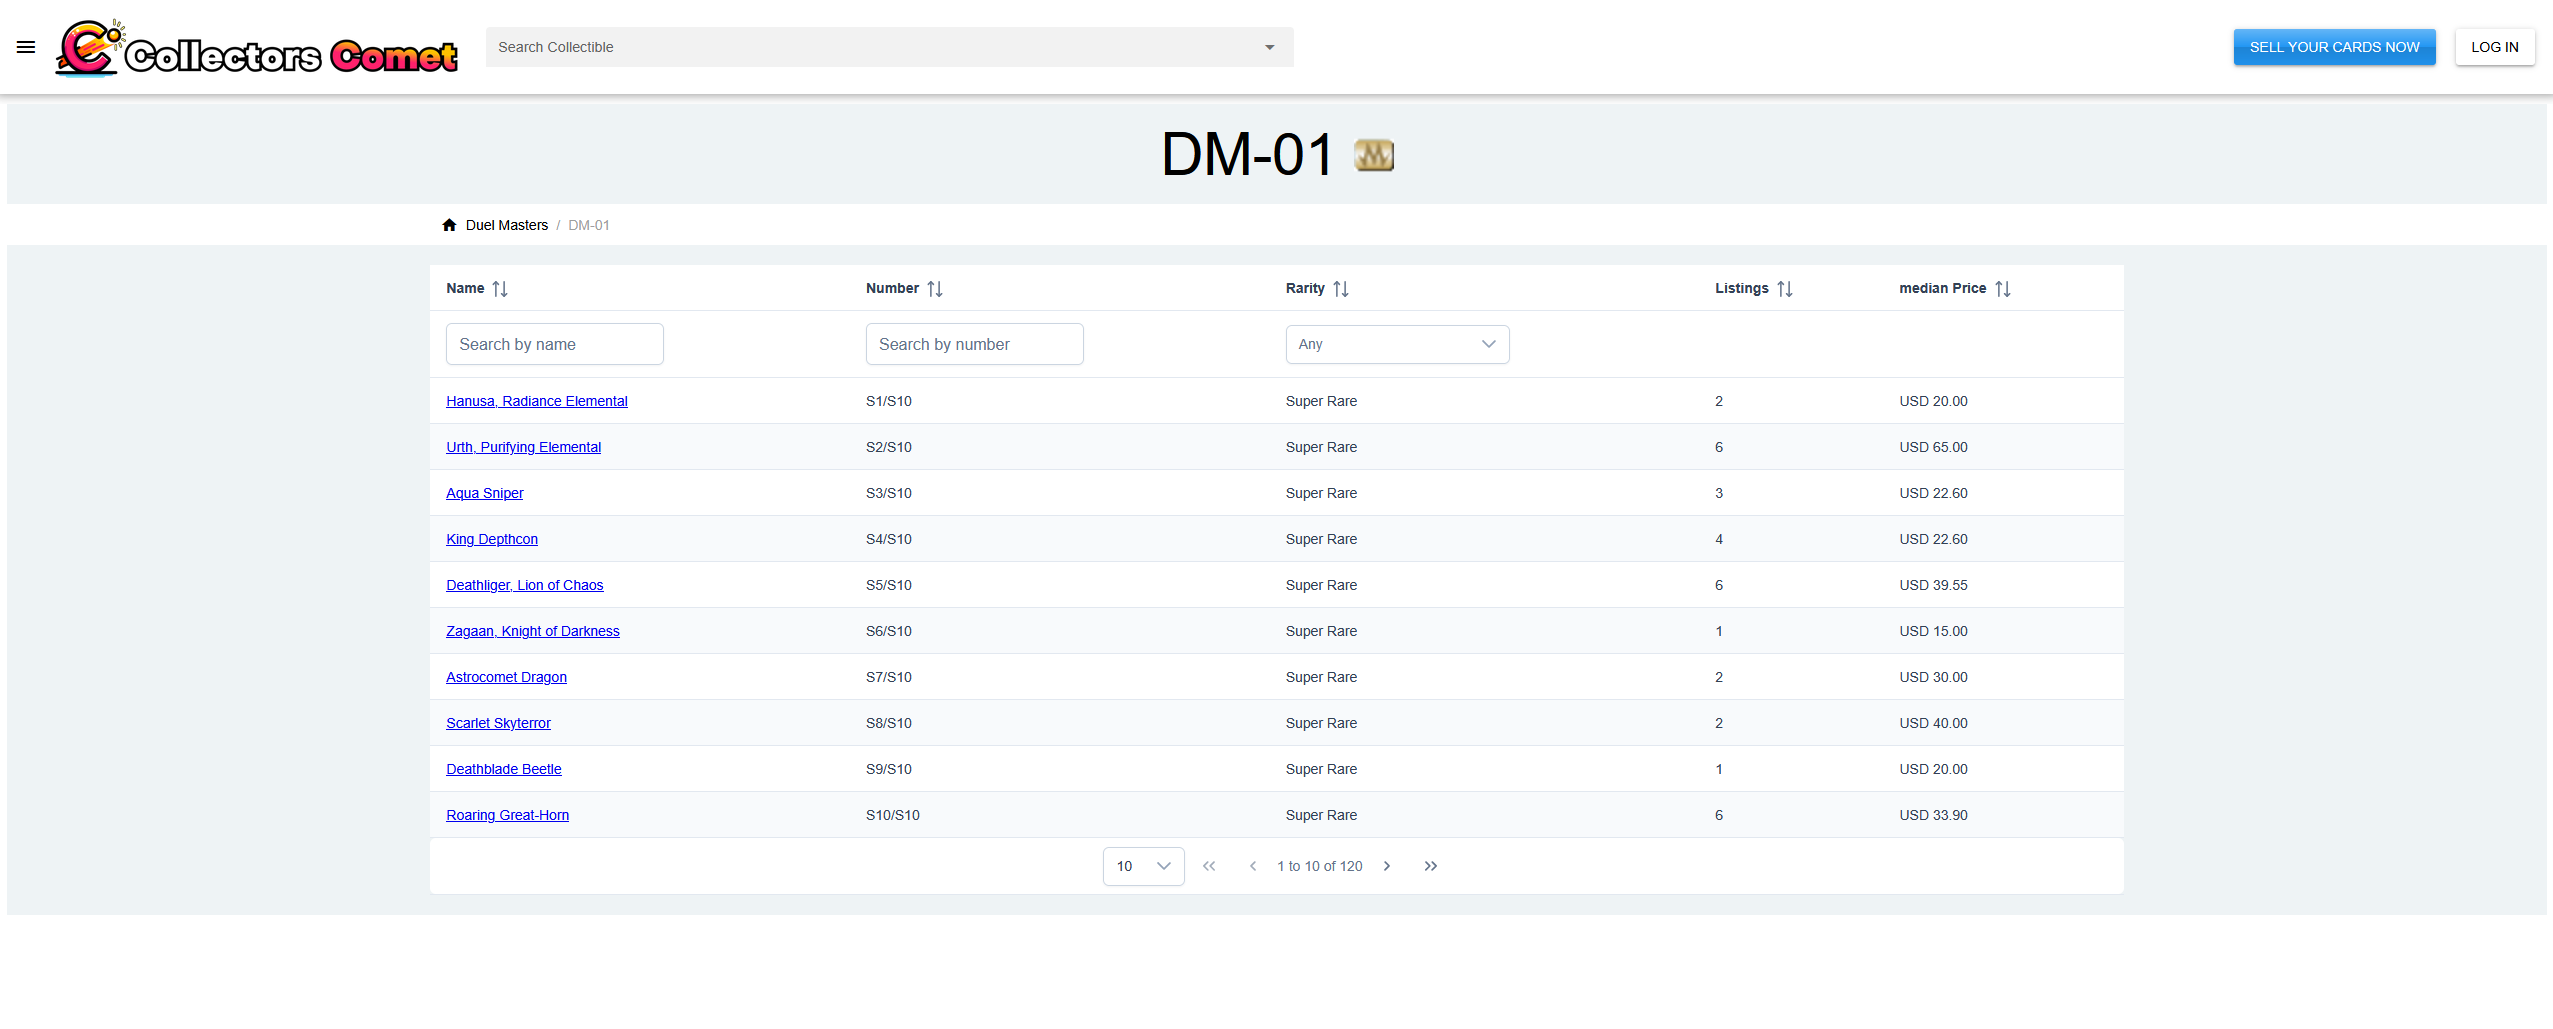Screen dimensions: 2553x1029
Task: Open Urth, Purifying Elemental card link
Action: [523, 447]
